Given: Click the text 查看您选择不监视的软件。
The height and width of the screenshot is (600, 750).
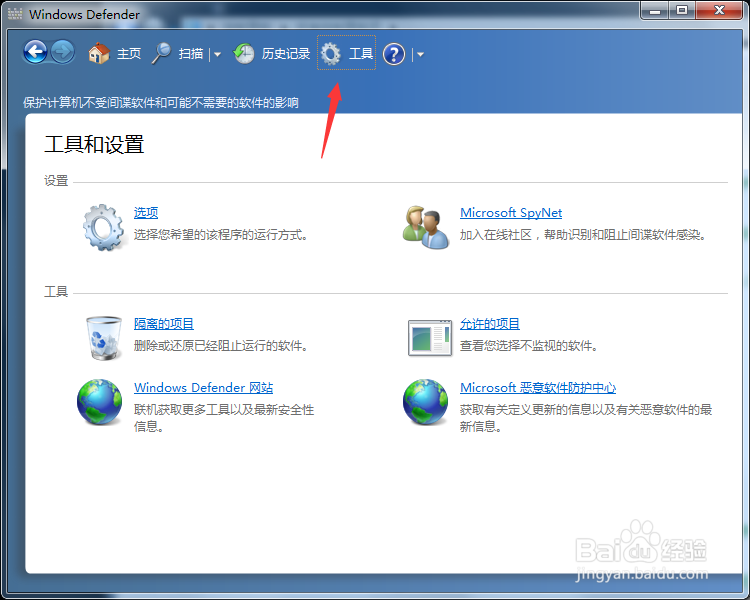Looking at the screenshot, I should point(529,345).
